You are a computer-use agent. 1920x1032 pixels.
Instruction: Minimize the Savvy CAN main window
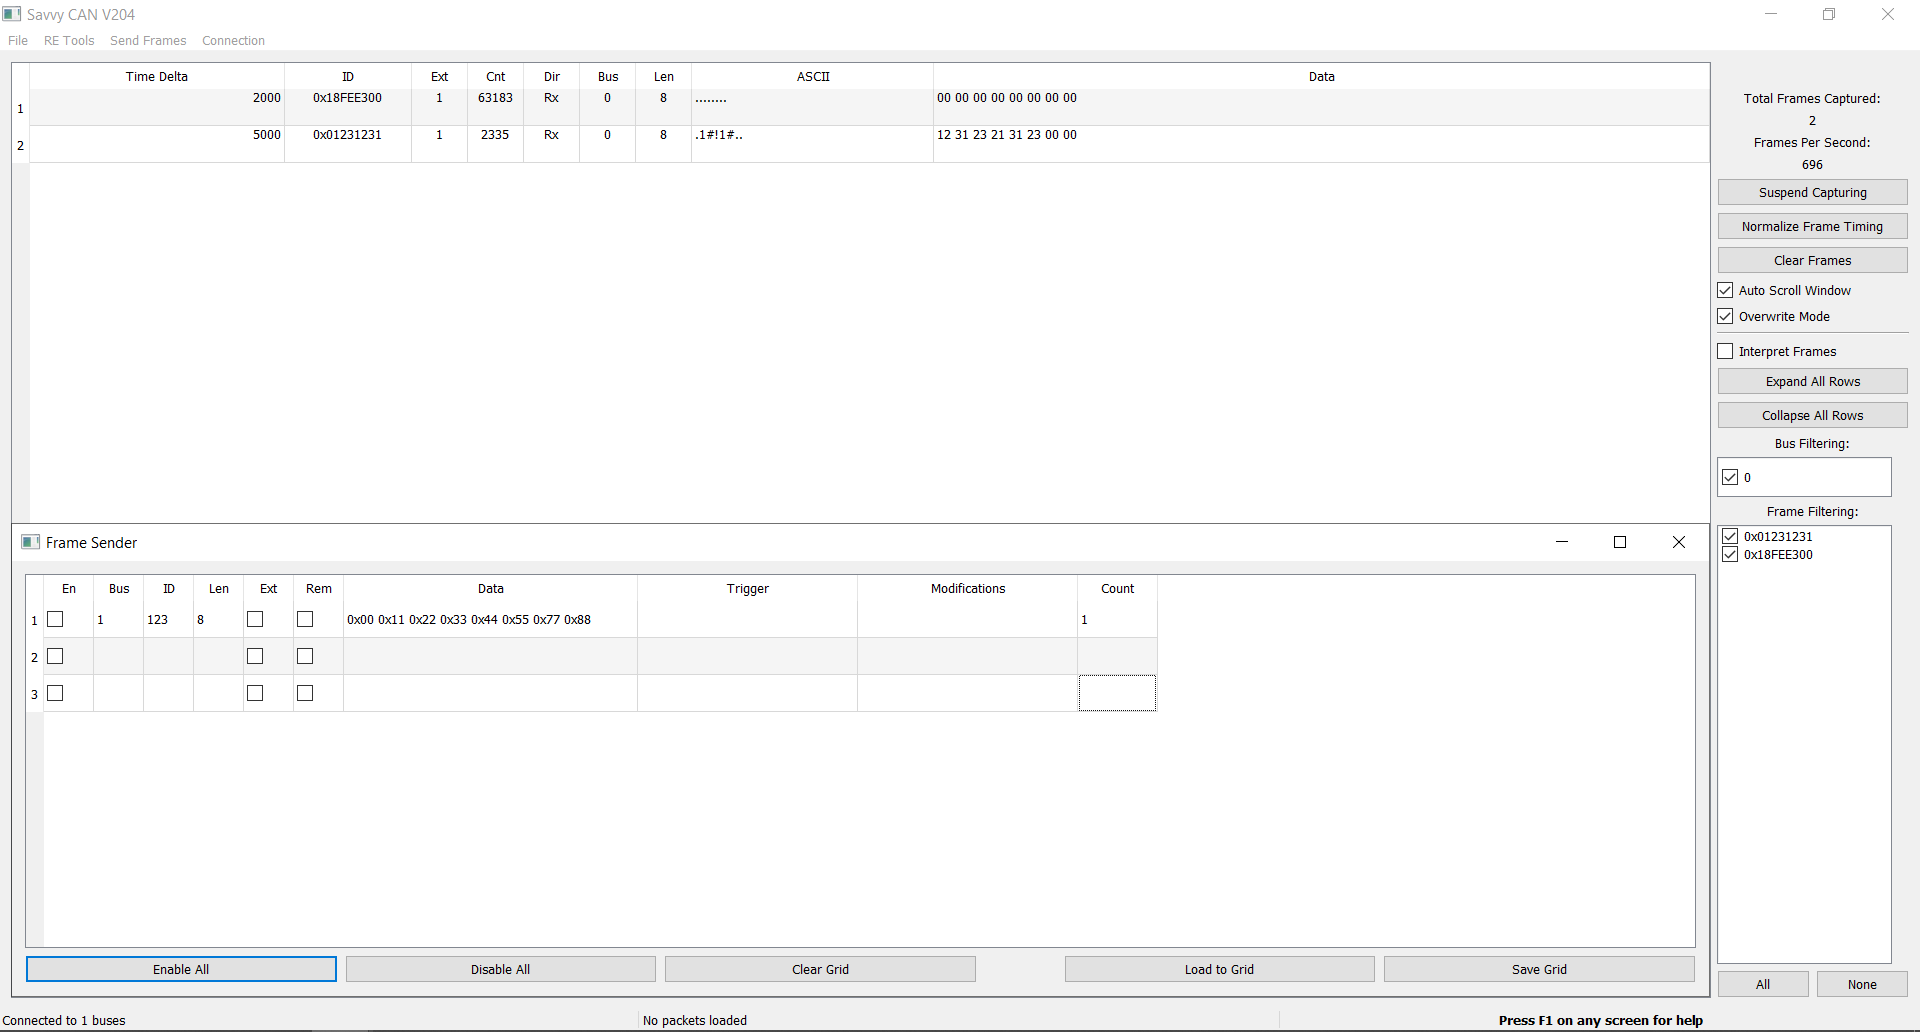pos(1771,14)
